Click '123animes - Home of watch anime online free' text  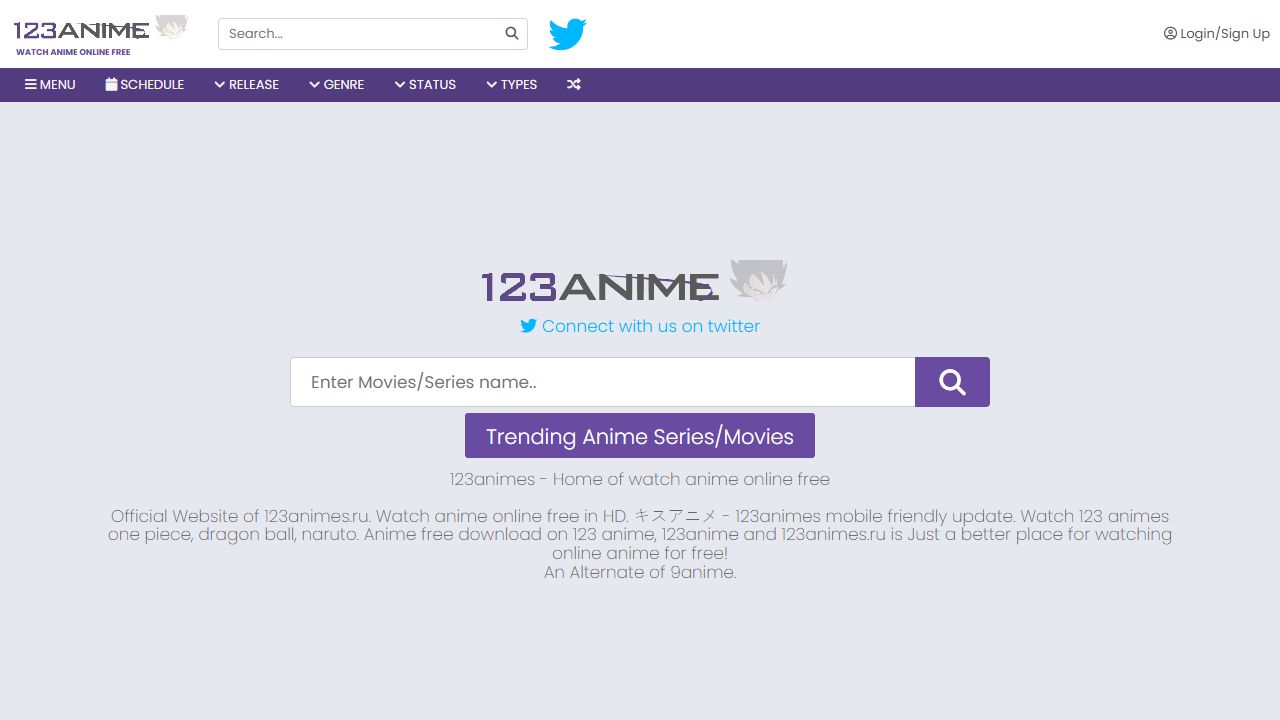(x=640, y=479)
